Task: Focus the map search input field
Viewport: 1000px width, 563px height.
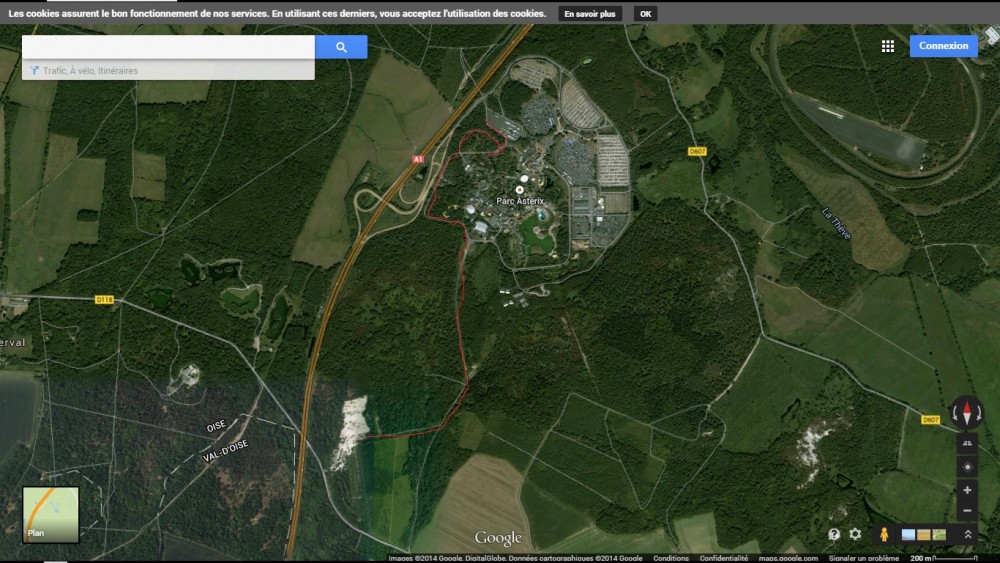Action: [x=168, y=47]
